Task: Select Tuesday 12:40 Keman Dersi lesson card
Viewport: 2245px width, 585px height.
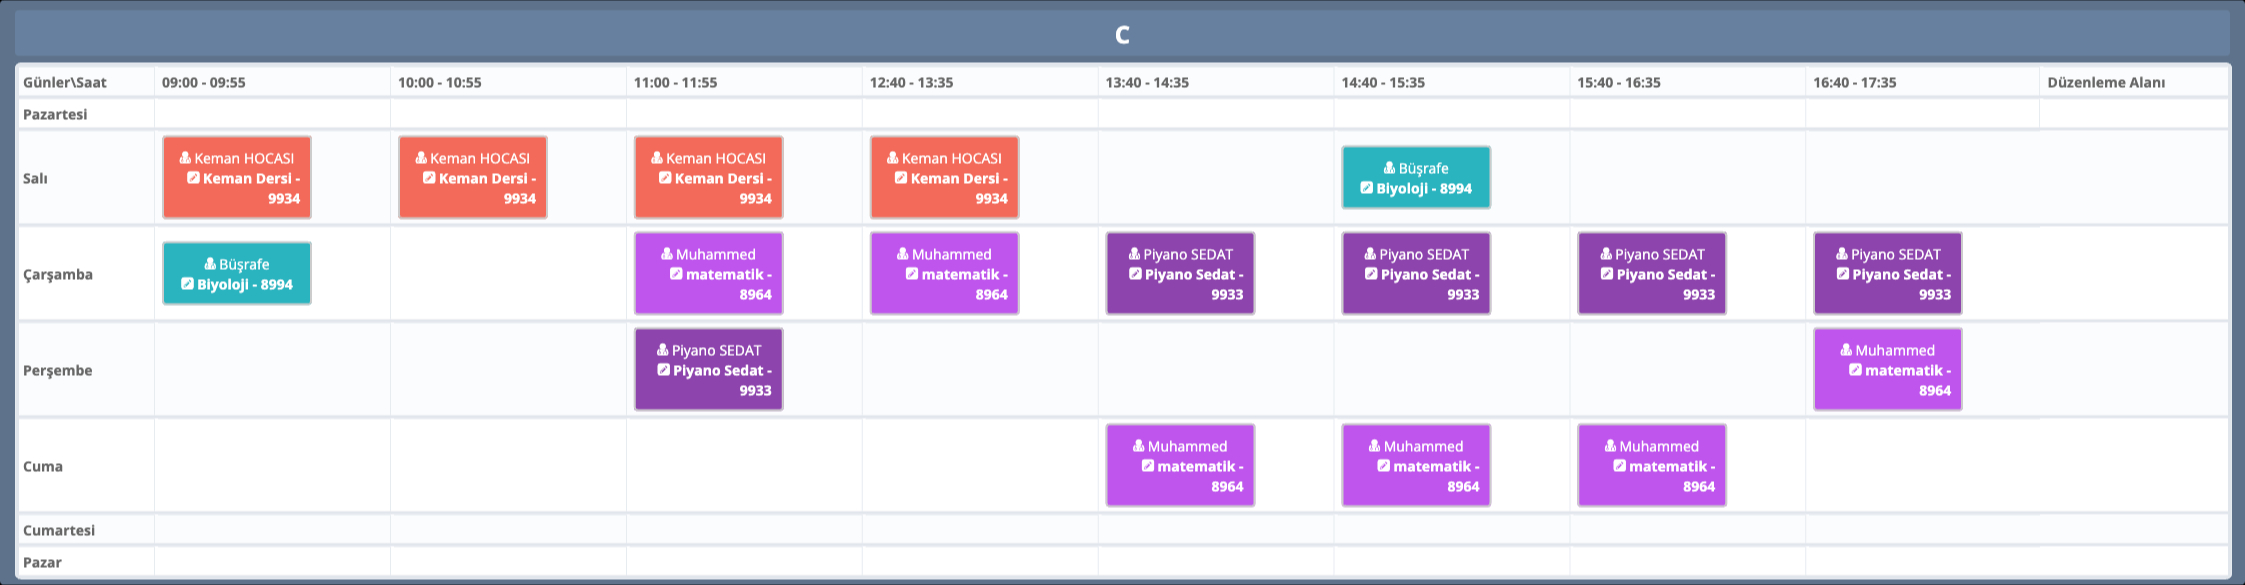Action: pos(944,178)
